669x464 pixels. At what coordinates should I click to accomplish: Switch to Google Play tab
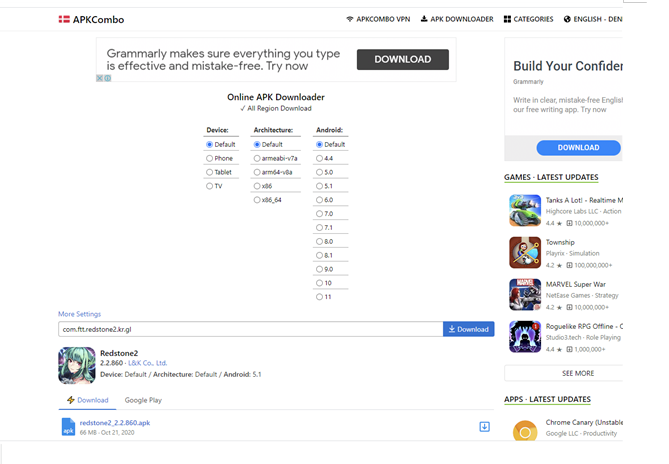(143, 400)
